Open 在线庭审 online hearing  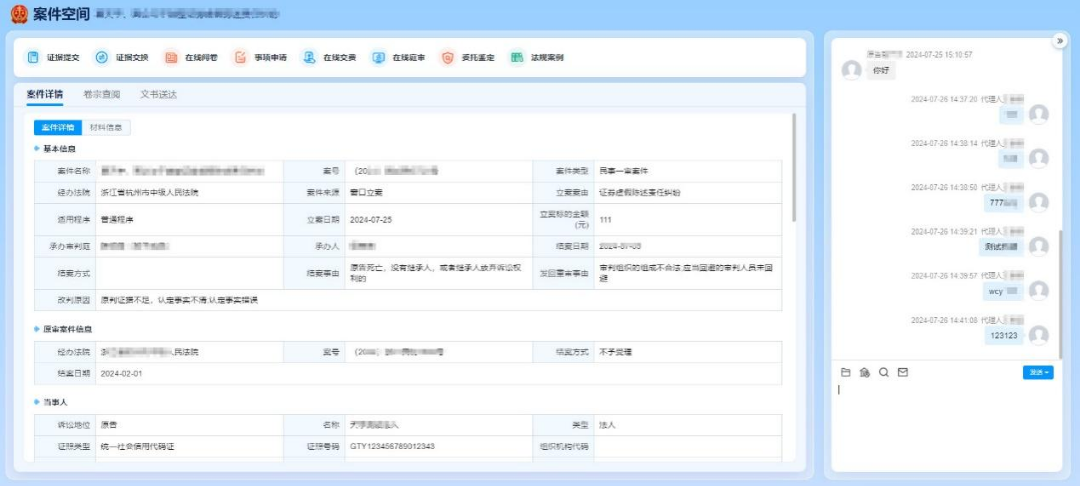(x=398, y=58)
